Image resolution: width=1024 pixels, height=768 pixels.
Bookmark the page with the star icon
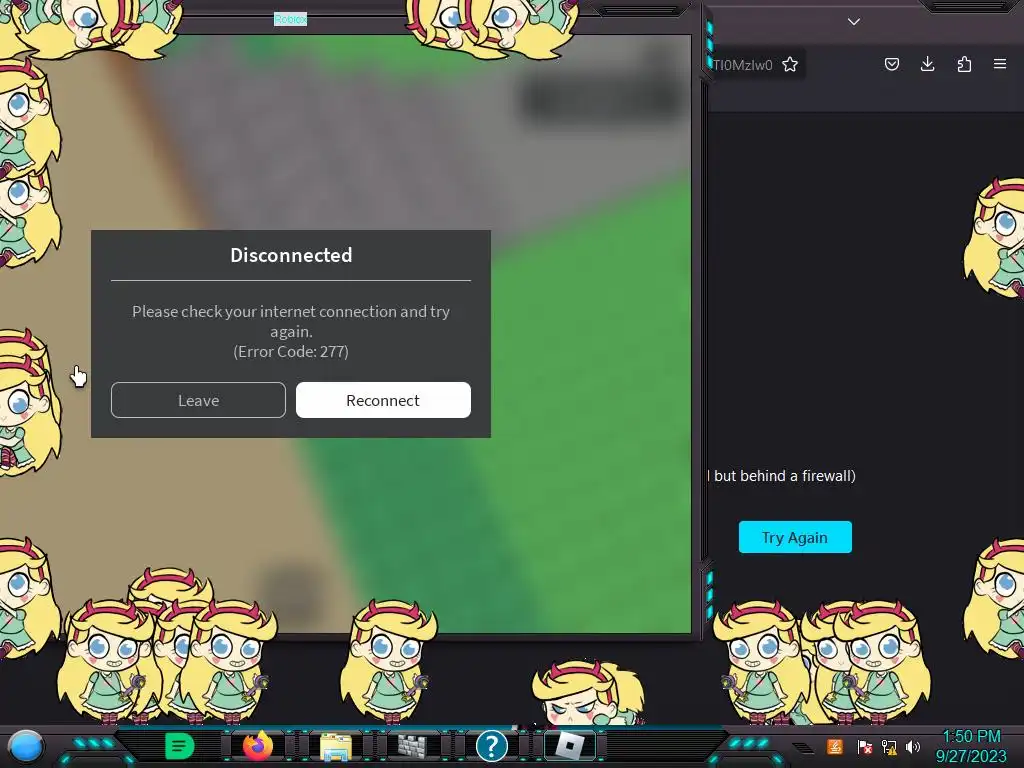point(790,64)
